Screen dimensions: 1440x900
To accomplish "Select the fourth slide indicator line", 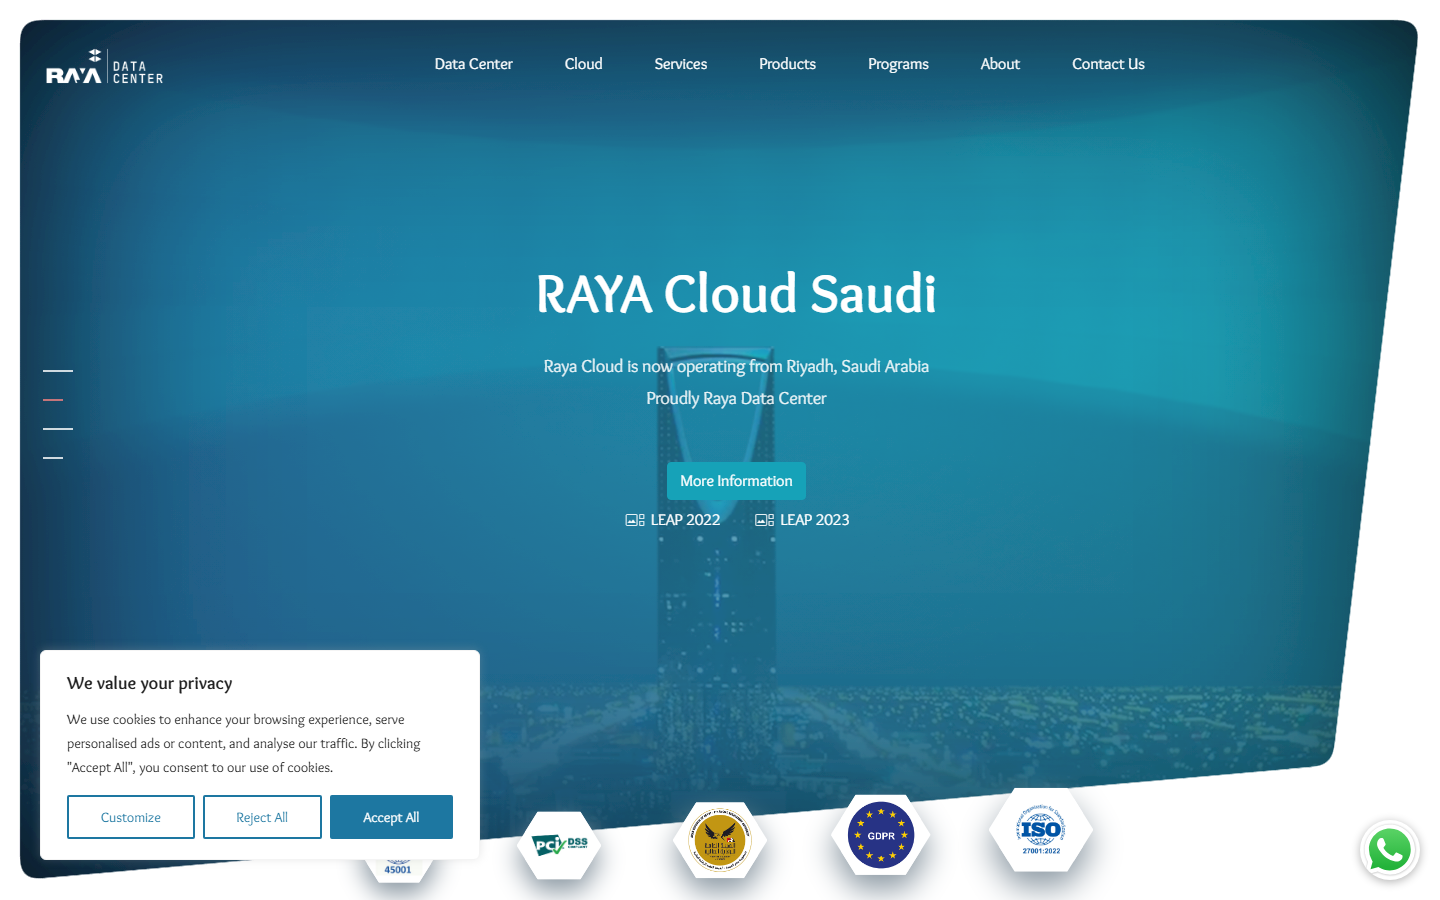I will 53,457.
